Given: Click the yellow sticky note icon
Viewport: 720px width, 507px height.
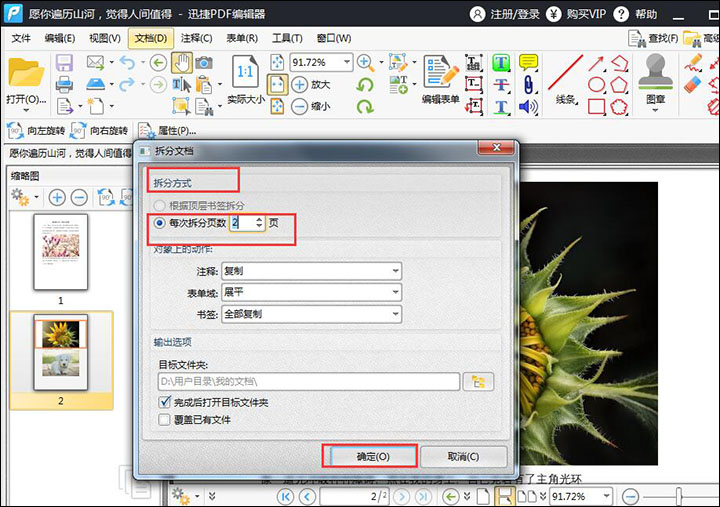Looking at the screenshot, I should 528,63.
